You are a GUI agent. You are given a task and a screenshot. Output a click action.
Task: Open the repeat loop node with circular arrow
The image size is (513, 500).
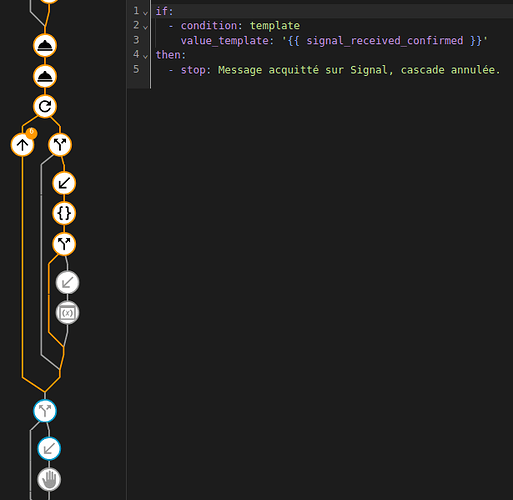click(45, 107)
